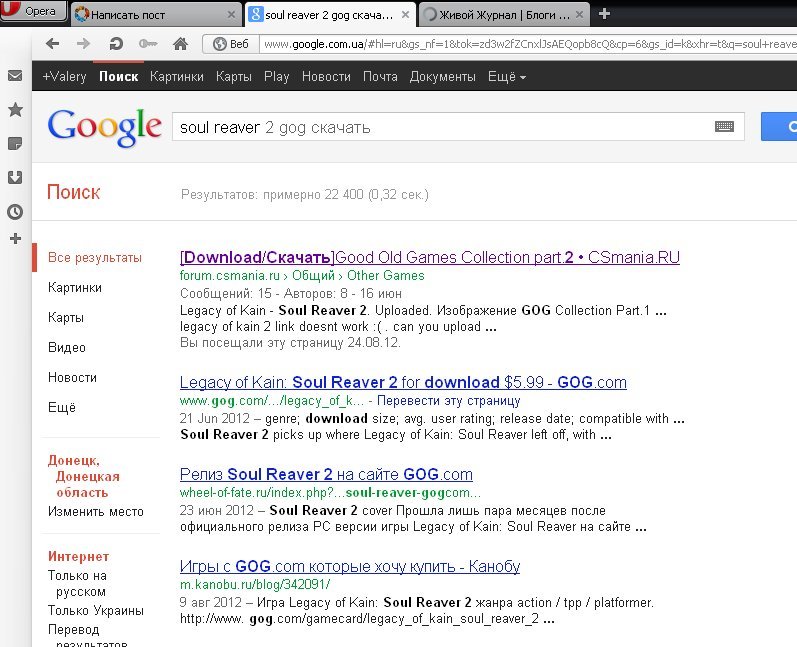Filter results by Картинки in left sidebar
797x647 pixels.
pos(75,287)
